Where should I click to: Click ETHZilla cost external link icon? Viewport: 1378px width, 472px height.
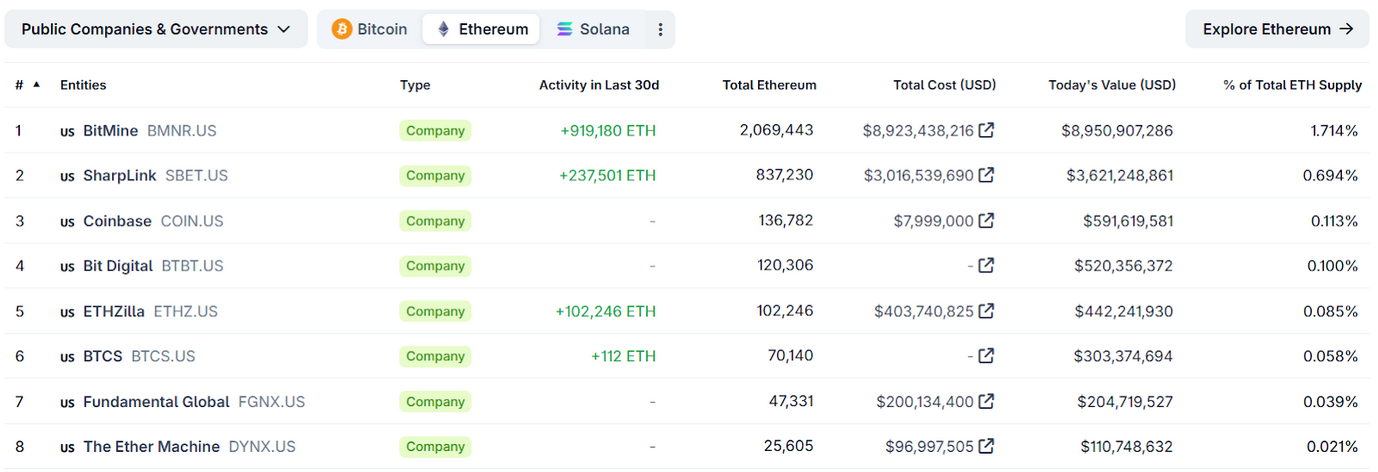pyautogui.click(x=986, y=311)
